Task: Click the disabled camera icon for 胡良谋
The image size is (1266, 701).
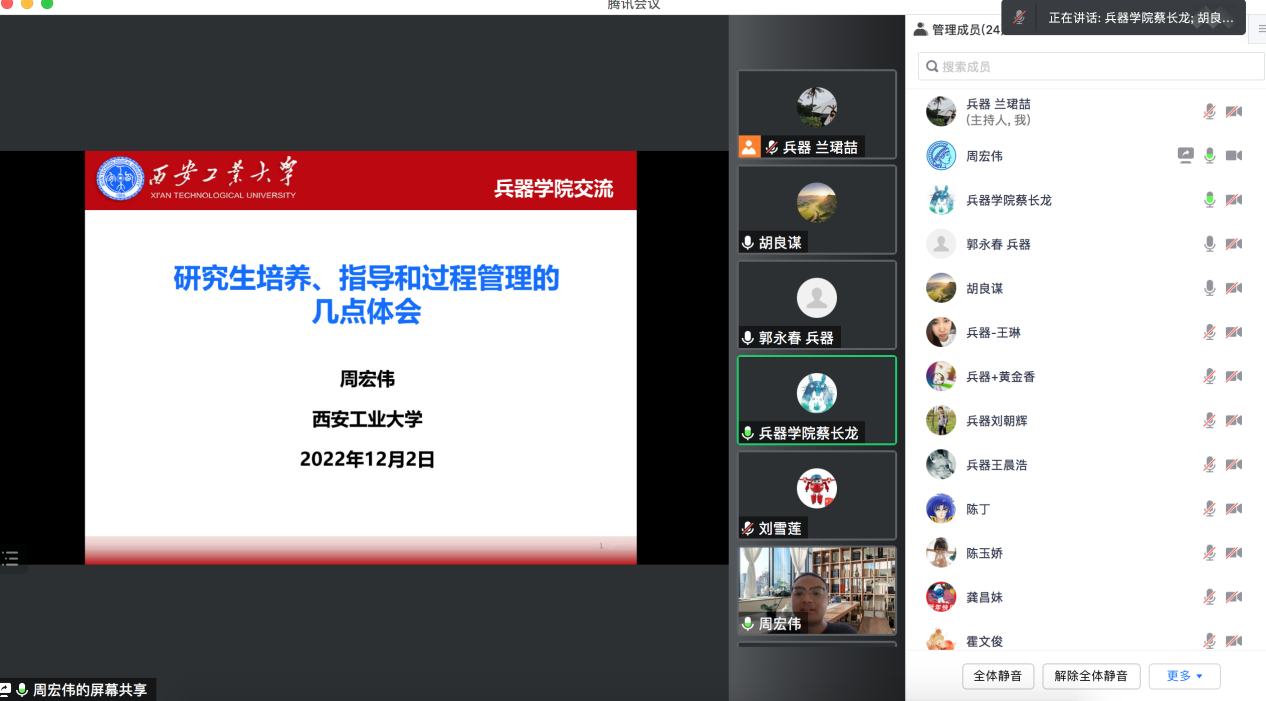Action: tap(1234, 288)
